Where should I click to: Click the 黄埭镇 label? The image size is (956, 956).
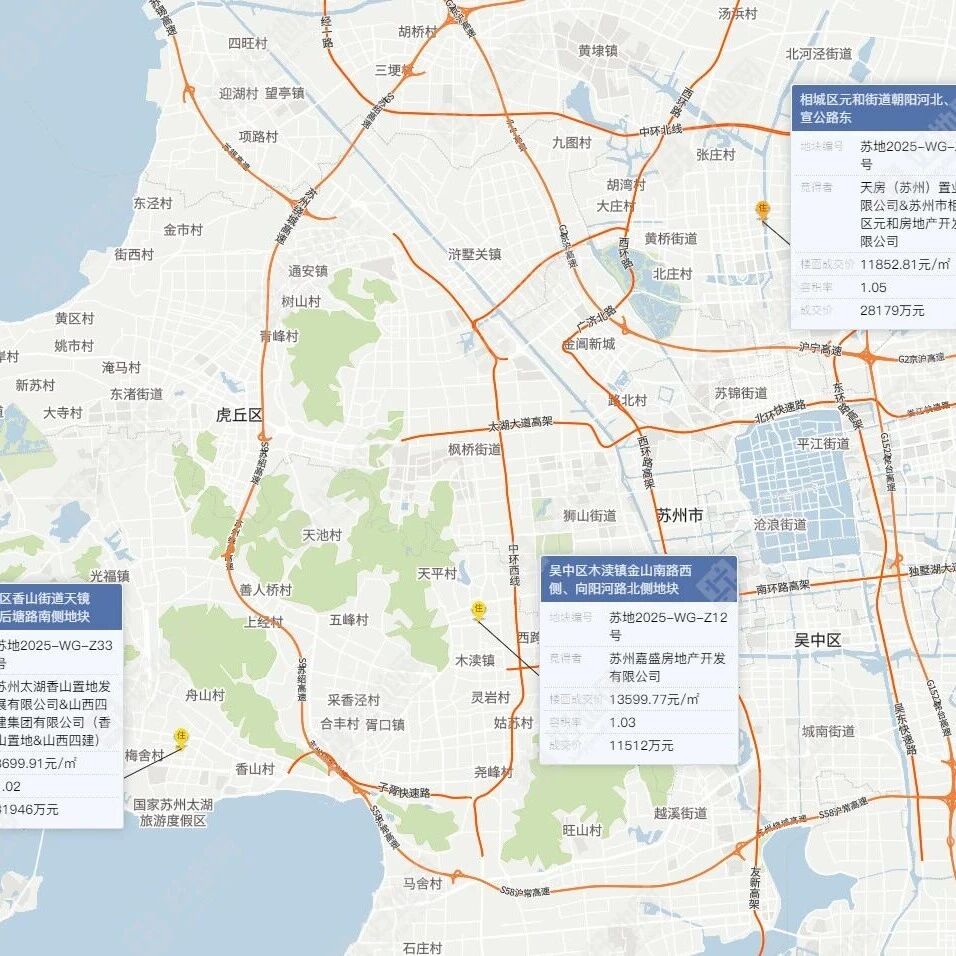[x=598, y=51]
